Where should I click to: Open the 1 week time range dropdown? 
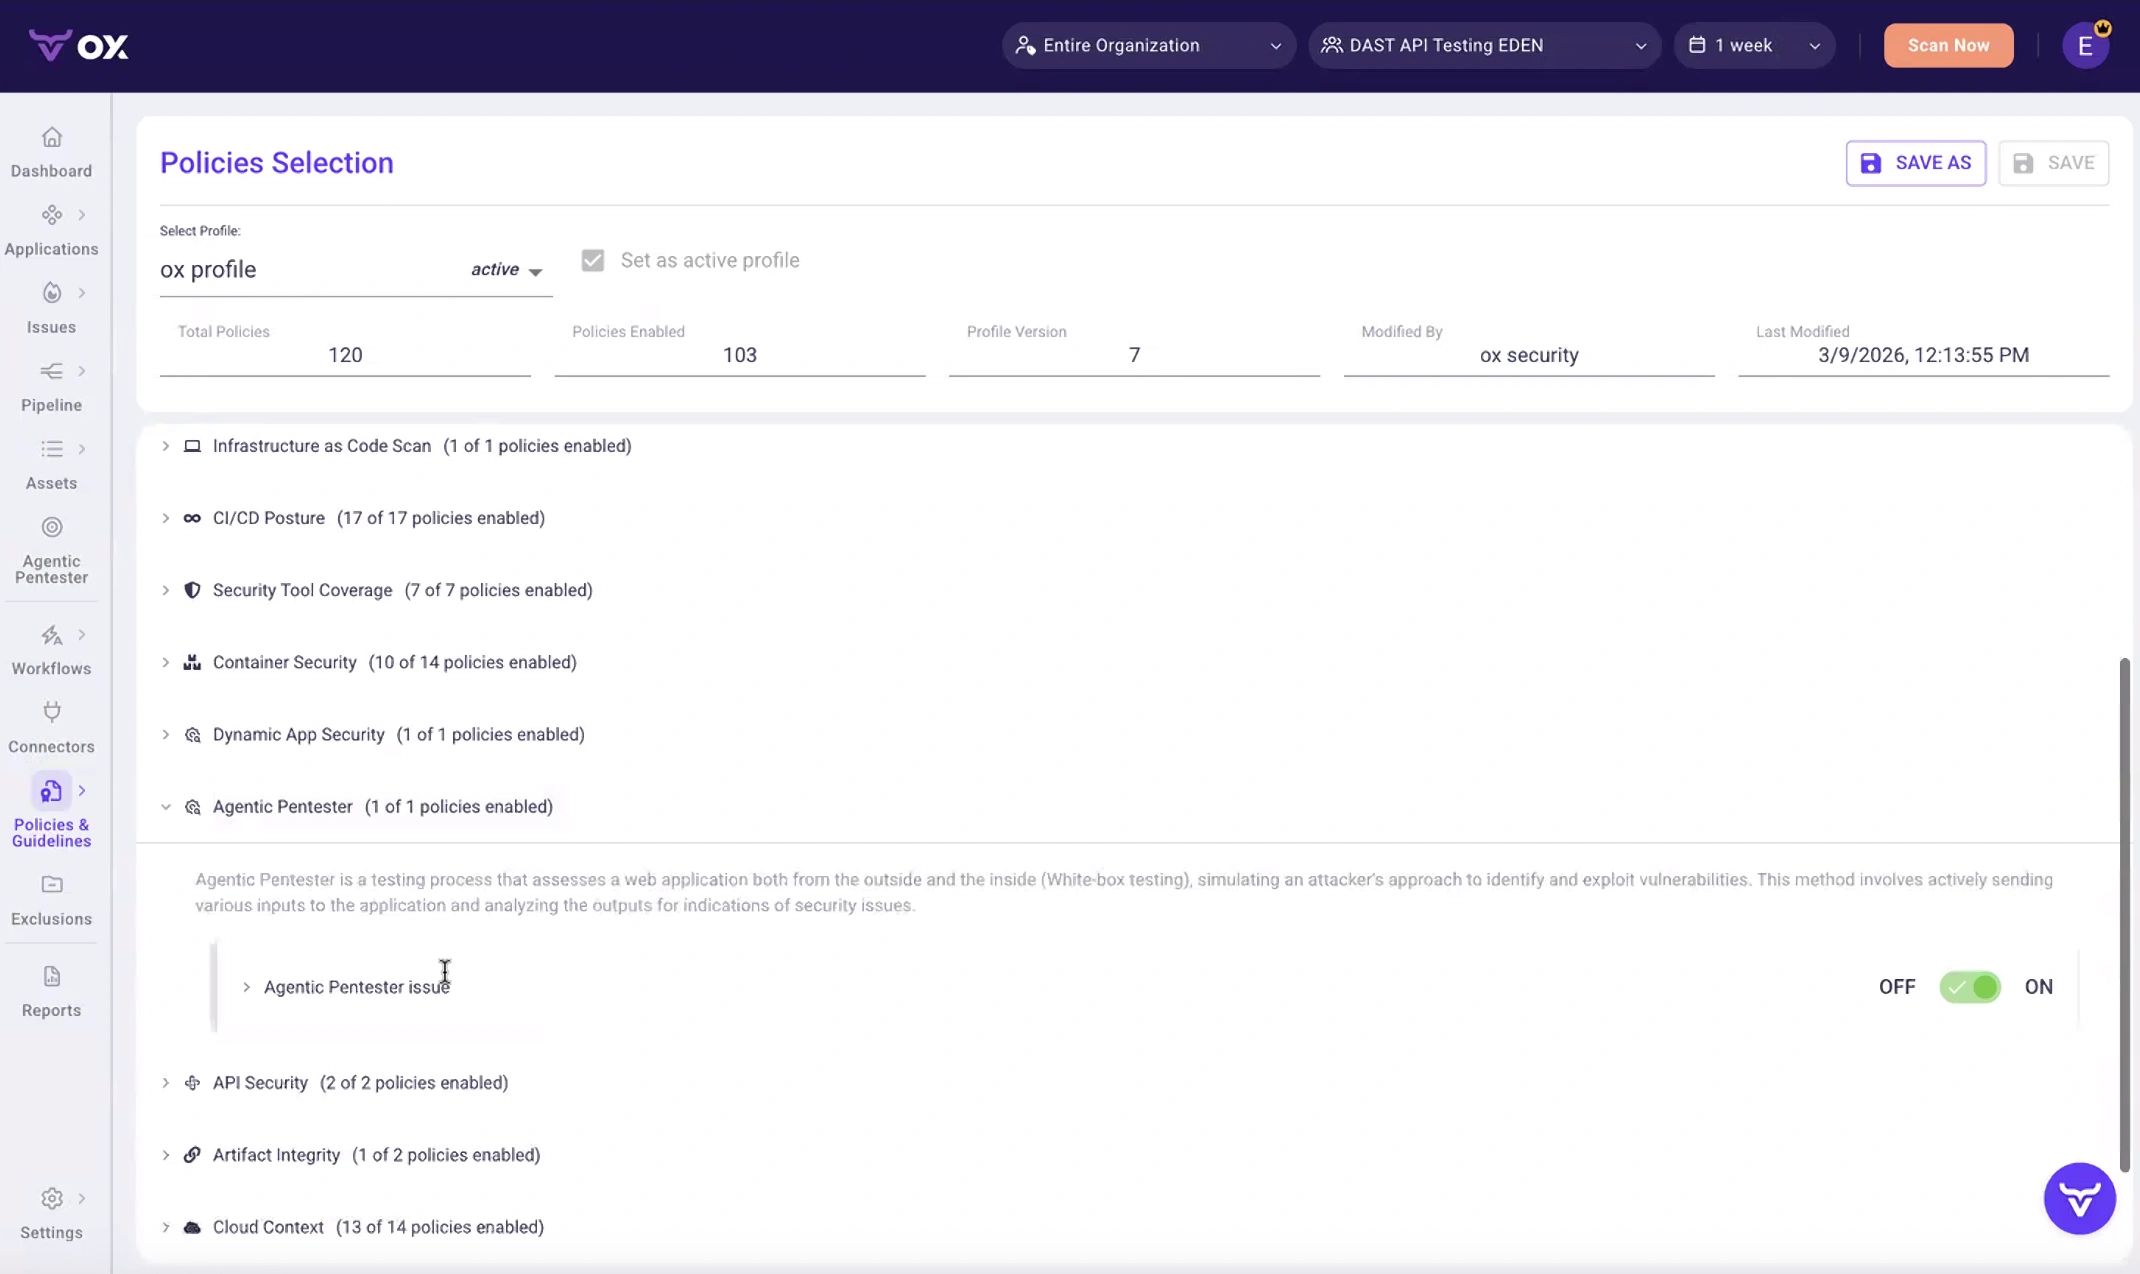point(1754,46)
